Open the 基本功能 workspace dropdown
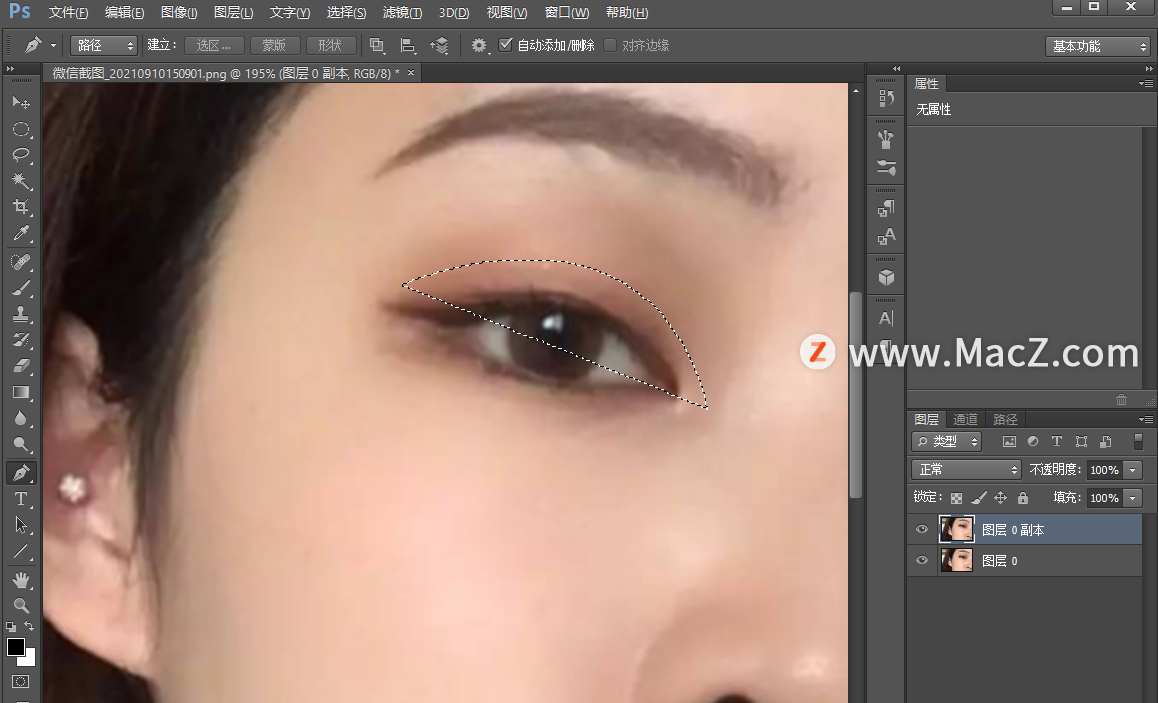 [1098, 47]
